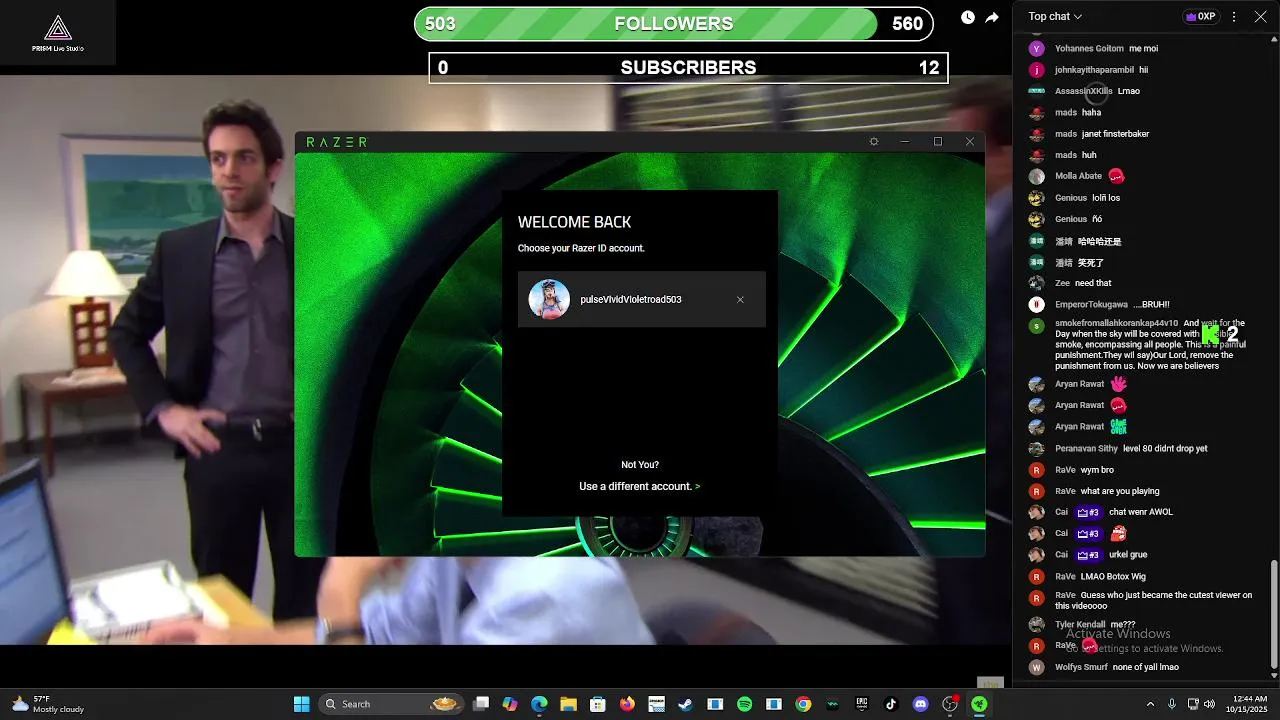
Task: Click the microphone tray icon
Action: point(1172,704)
